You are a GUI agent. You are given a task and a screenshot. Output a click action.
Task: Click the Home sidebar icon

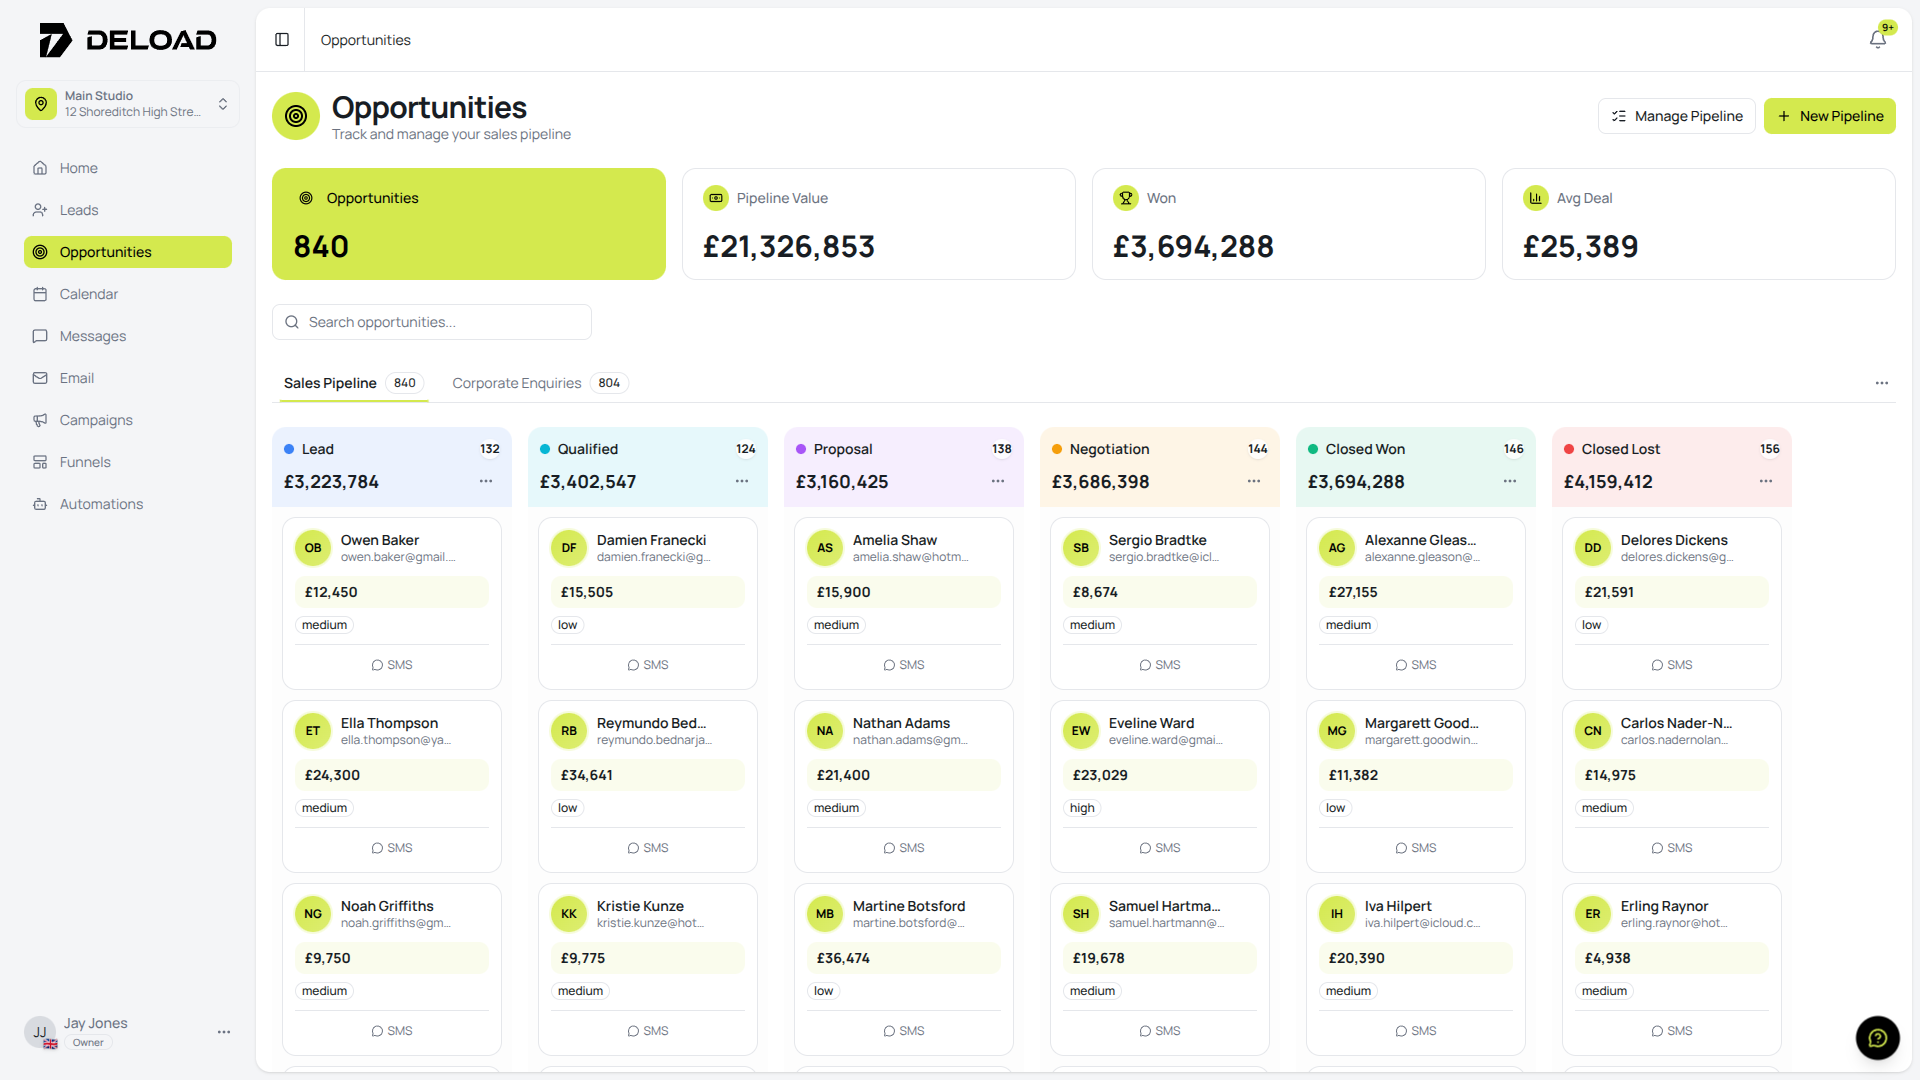pos(40,168)
